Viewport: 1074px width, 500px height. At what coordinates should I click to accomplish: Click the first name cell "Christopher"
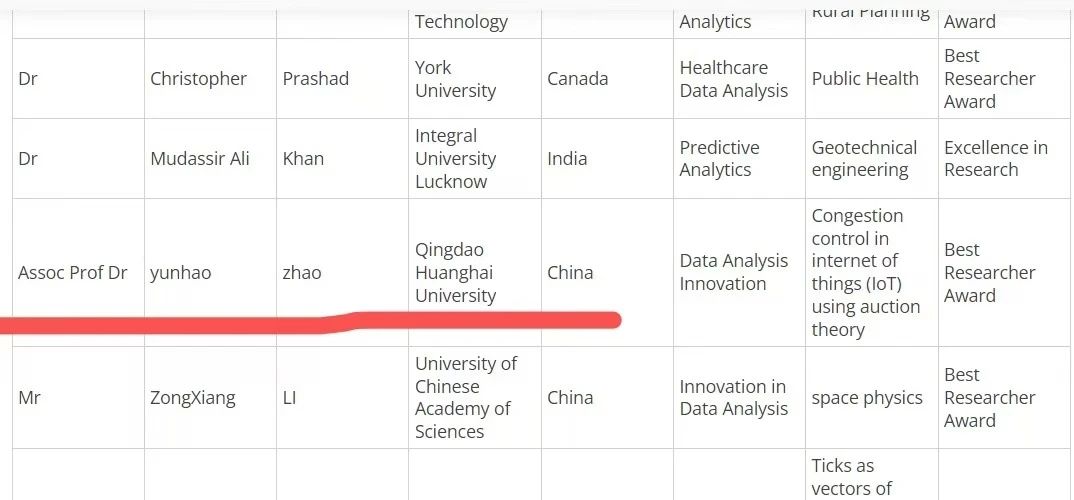[198, 79]
